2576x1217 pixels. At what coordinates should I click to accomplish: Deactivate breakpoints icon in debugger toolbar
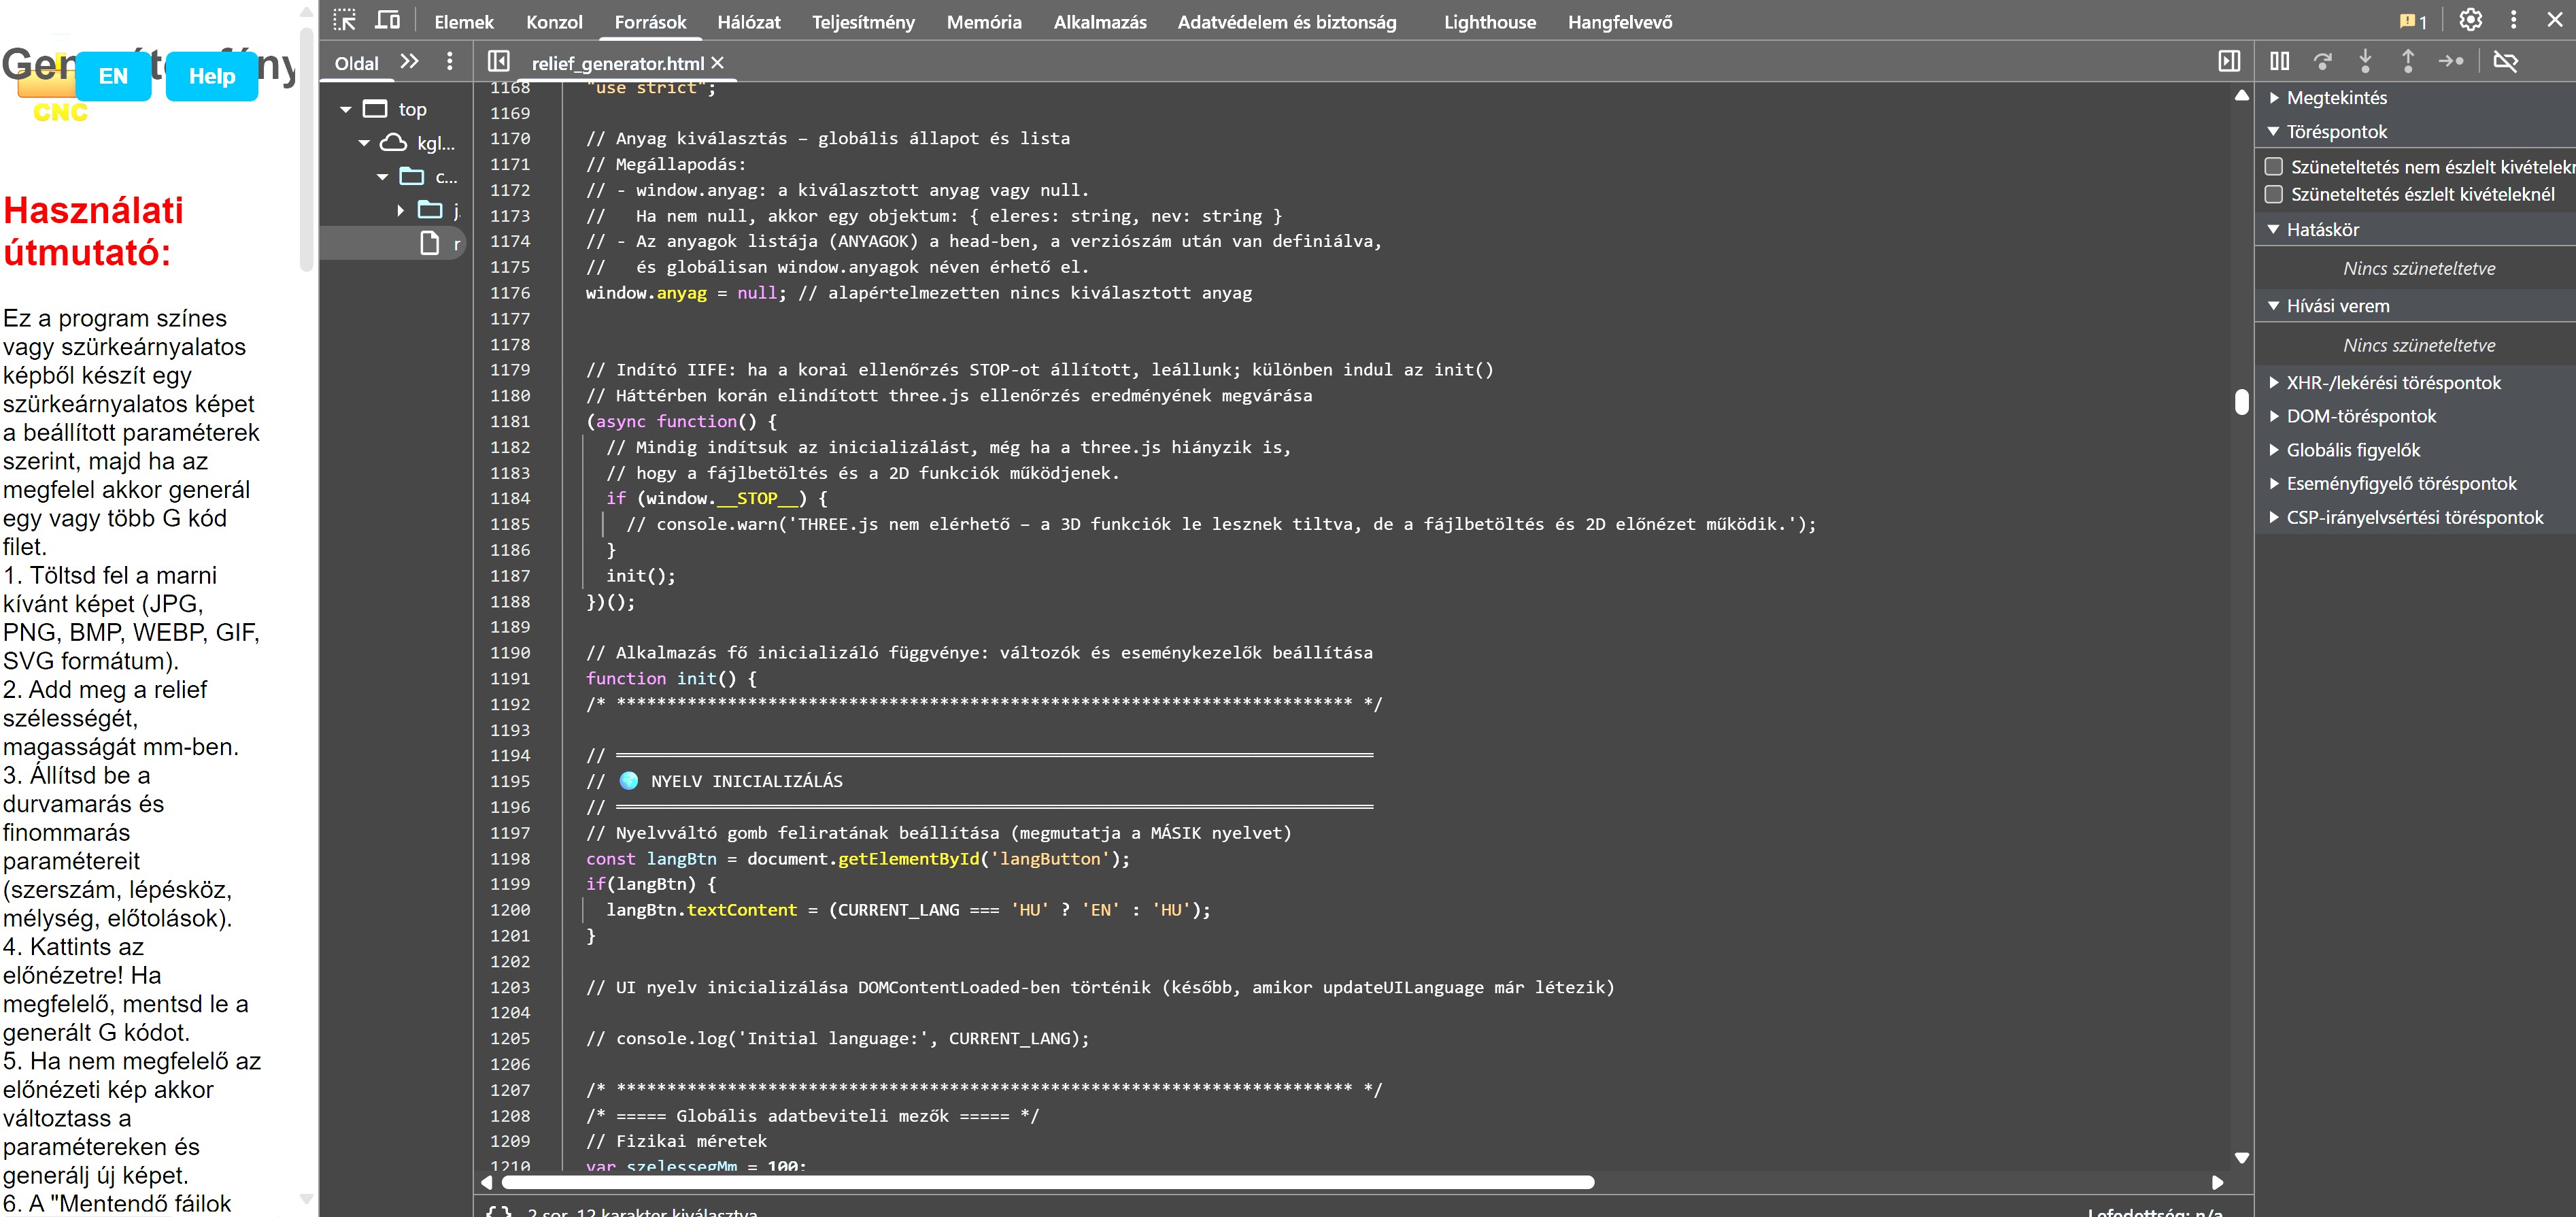[2505, 62]
